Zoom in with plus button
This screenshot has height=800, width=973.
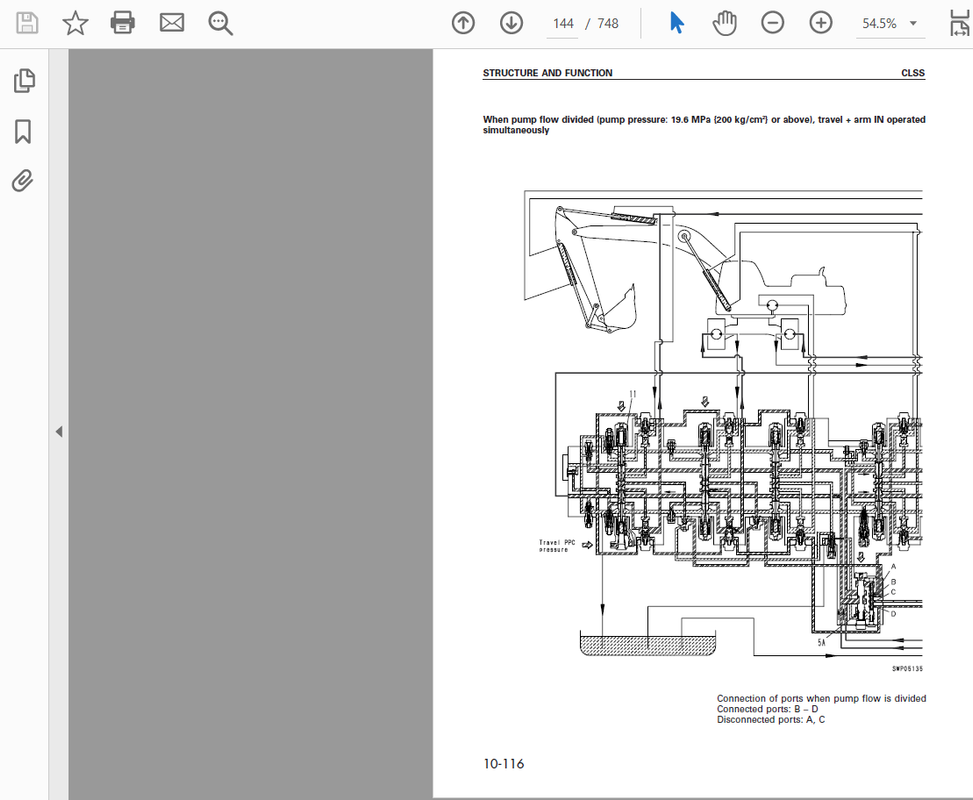pyautogui.click(x=821, y=24)
